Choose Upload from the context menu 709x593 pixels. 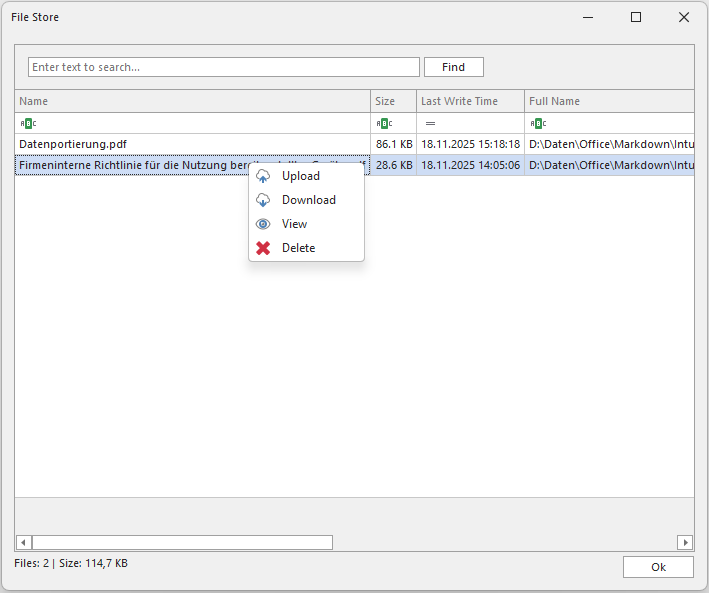(x=306, y=176)
